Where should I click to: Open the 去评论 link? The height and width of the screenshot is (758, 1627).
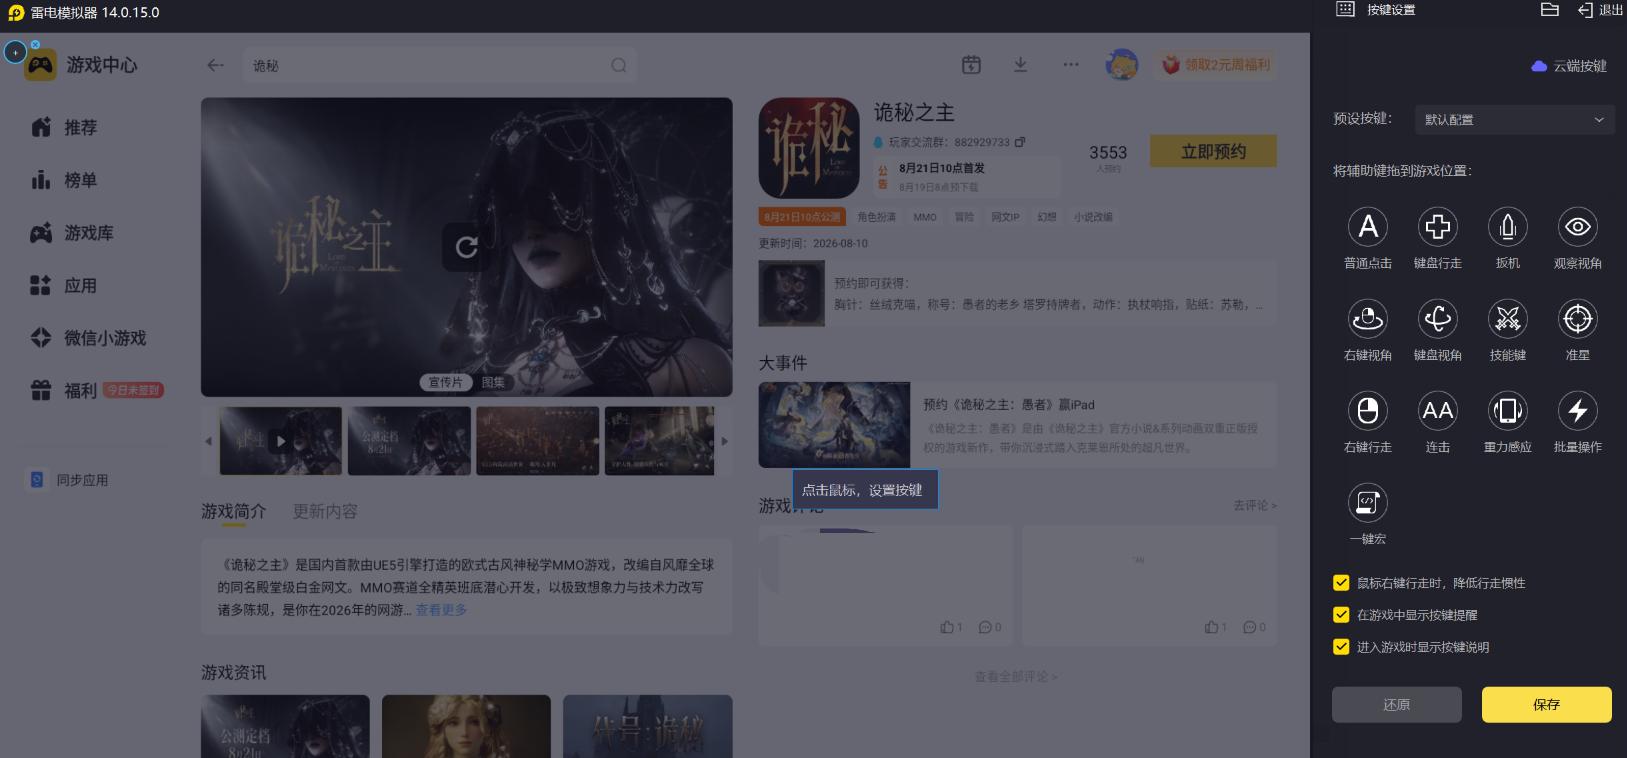(x=1255, y=506)
